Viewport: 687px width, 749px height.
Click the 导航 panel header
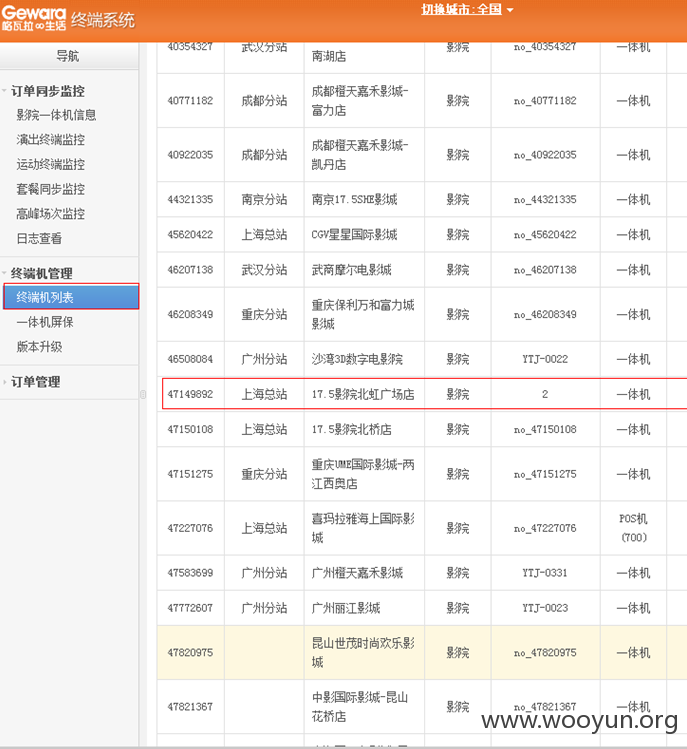pos(69,56)
